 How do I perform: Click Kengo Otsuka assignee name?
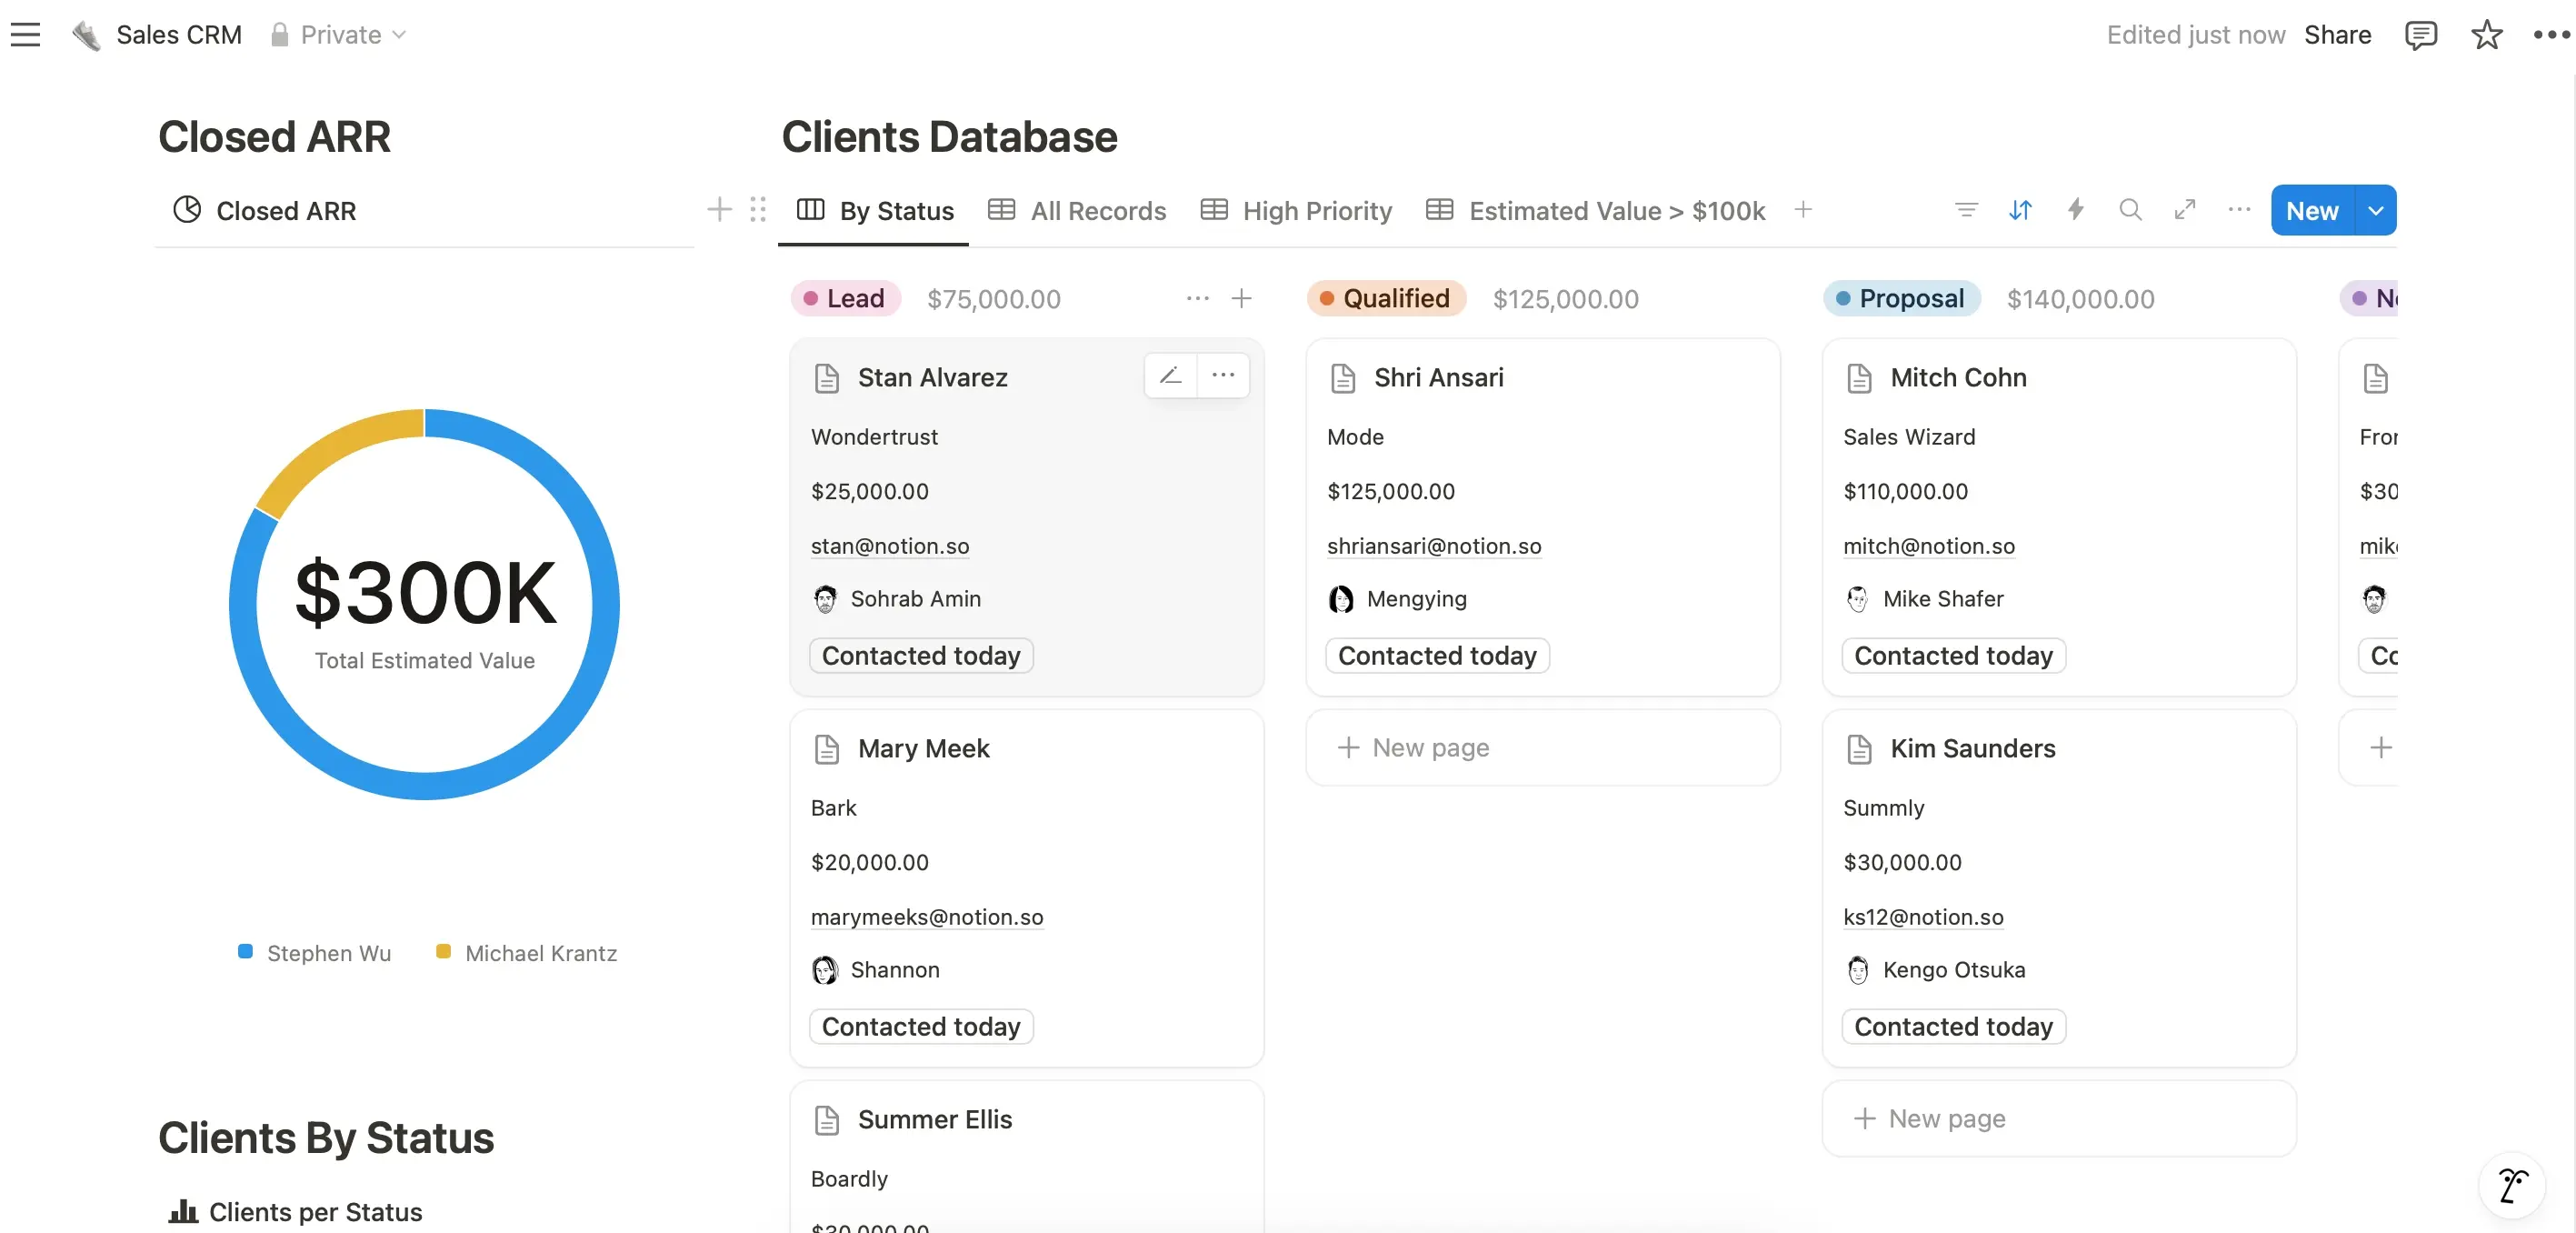click(x=1953, y=970)
